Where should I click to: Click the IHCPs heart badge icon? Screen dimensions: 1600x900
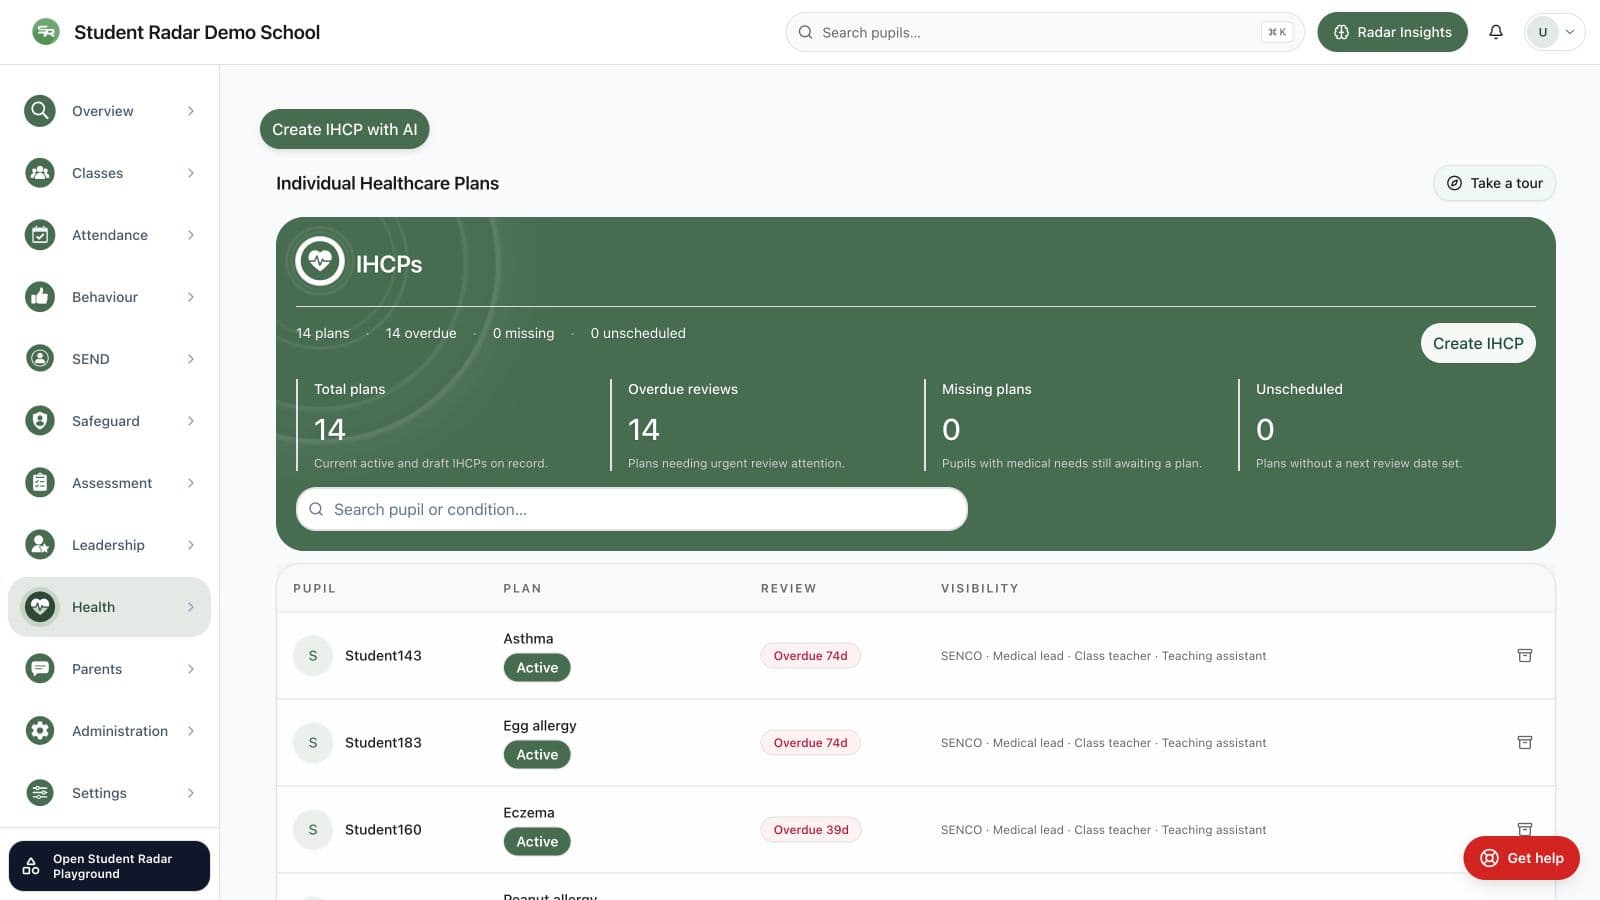[320, 262]
